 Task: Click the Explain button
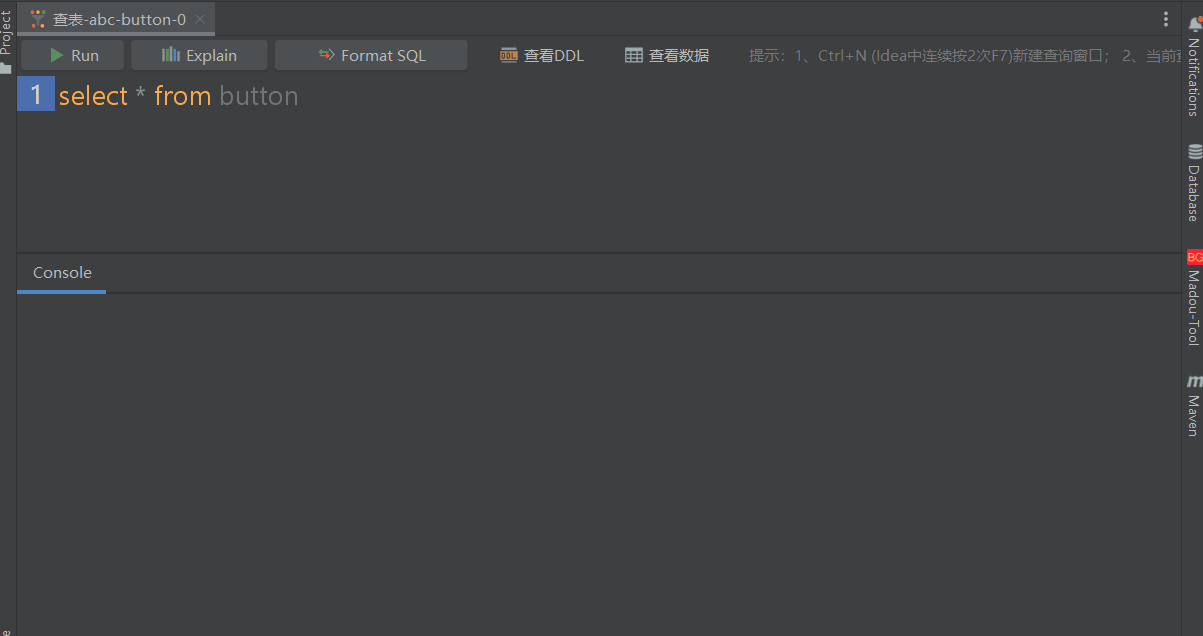click(x=199, y=55)
